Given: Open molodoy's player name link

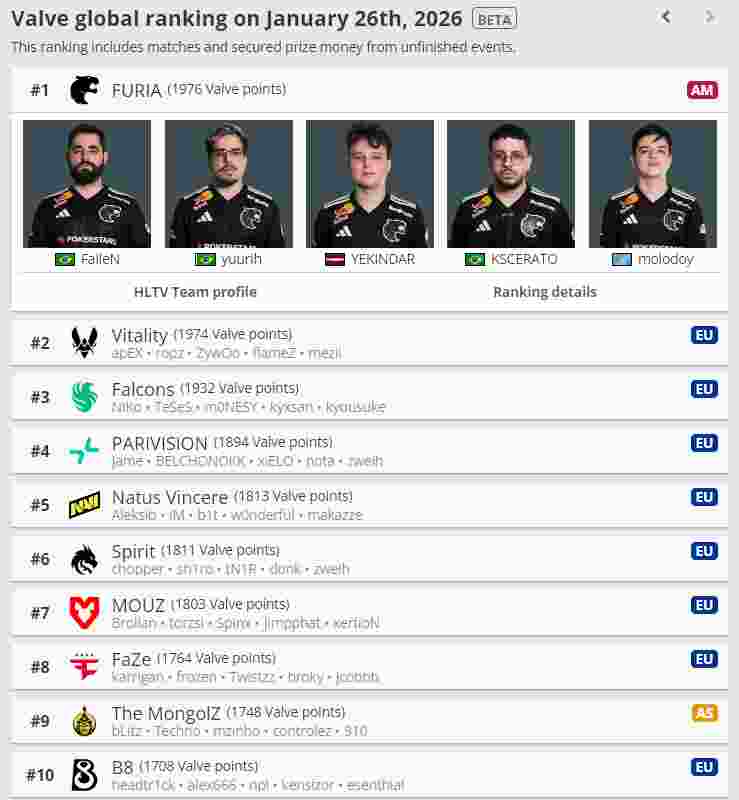Looking at the screenshot, I should tap(666, 259).
